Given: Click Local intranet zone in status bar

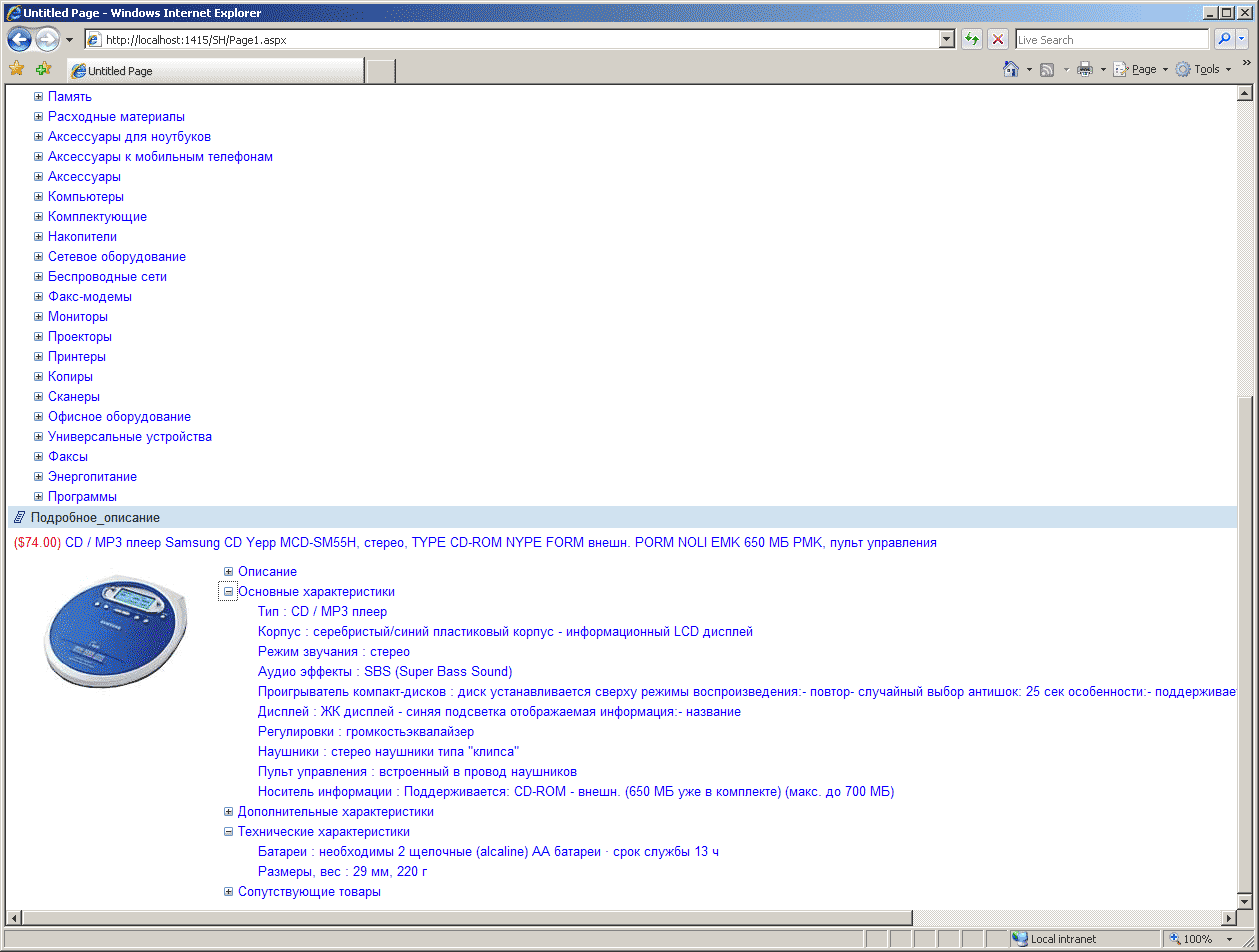Looking at the screenshot, I should 1084,939.
